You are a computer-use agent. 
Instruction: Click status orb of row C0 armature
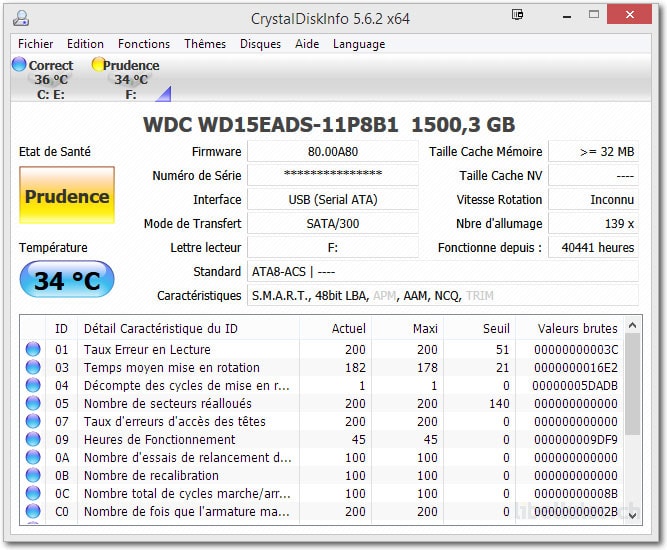[x=33, y=511]
